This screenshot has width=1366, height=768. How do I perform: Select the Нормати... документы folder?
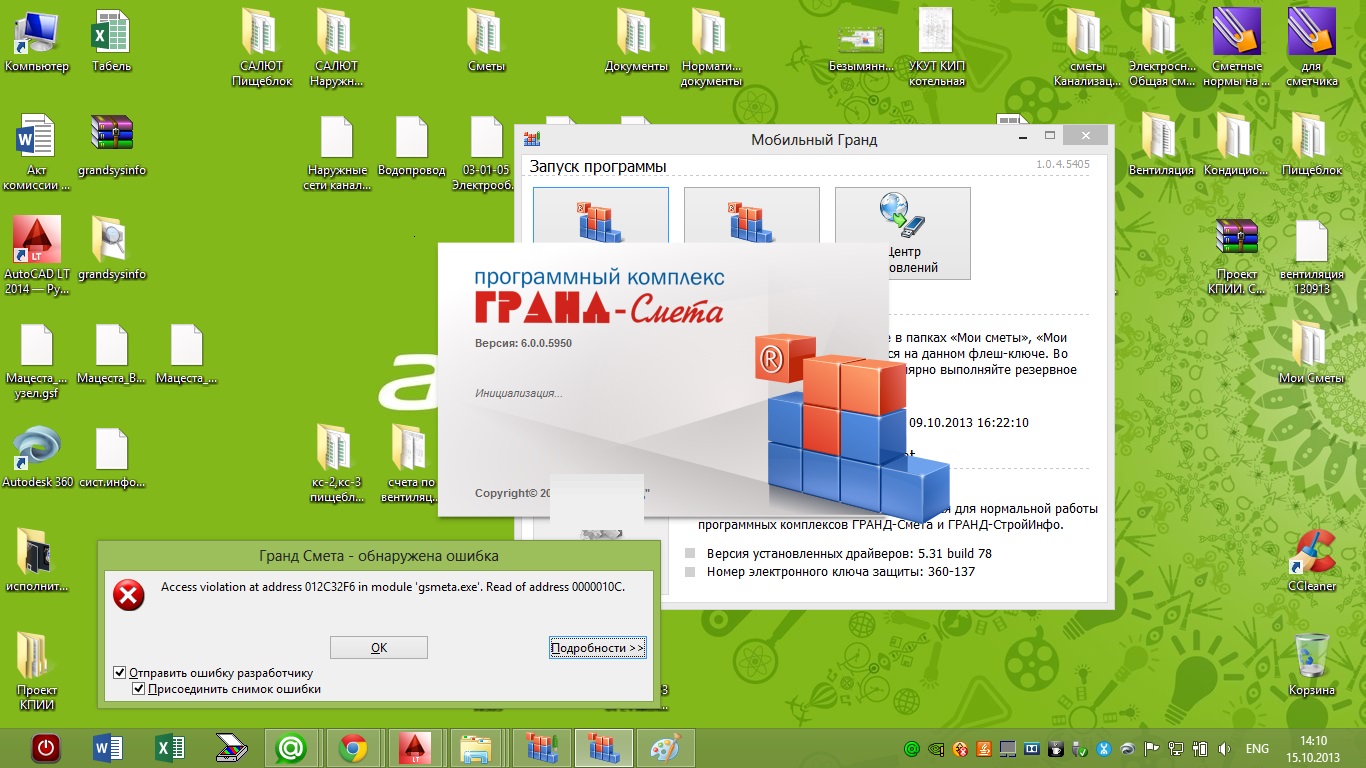point(711,48)
